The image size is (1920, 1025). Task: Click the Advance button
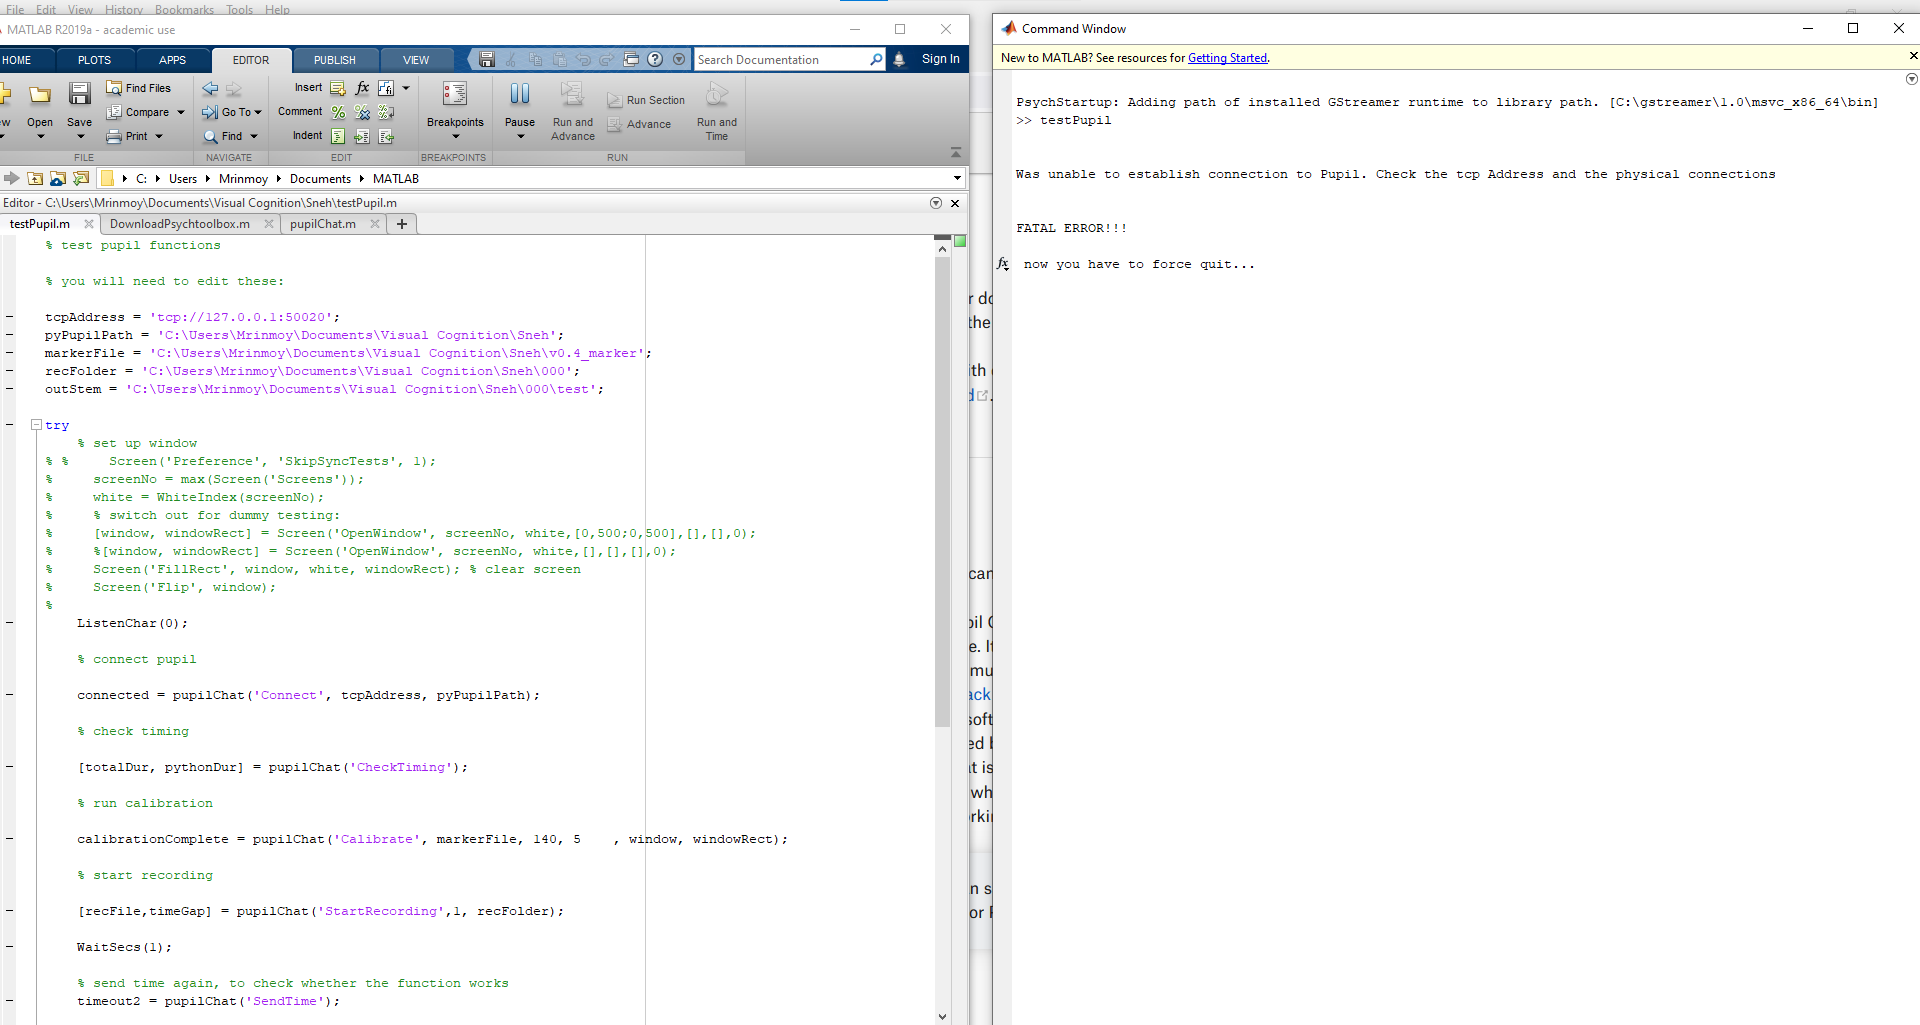click(639, 124)
